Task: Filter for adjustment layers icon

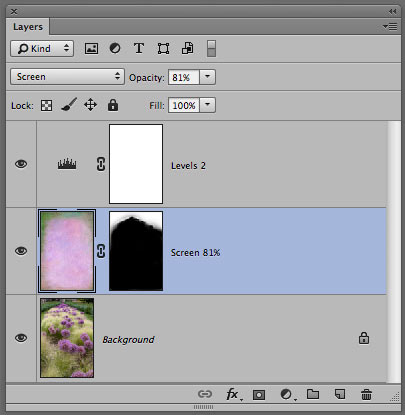Action: (115, 48)
